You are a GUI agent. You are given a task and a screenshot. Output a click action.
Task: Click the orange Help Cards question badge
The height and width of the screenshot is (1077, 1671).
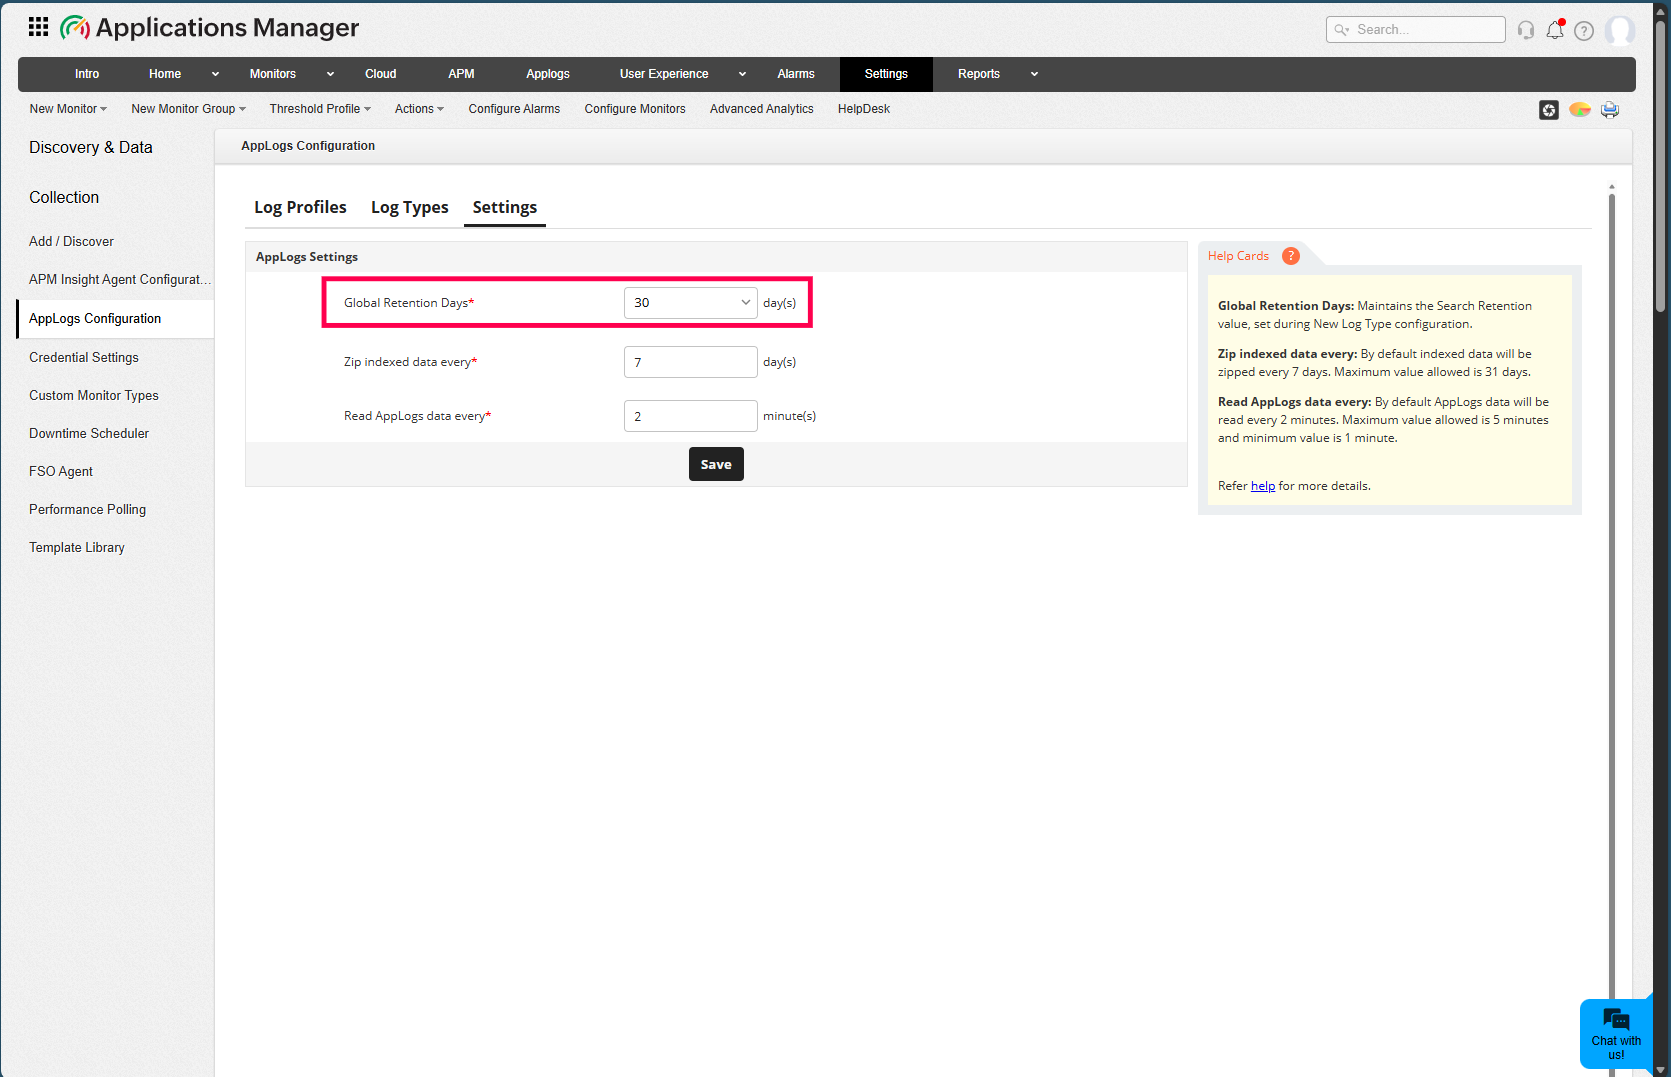click(x=1291, y=256)
